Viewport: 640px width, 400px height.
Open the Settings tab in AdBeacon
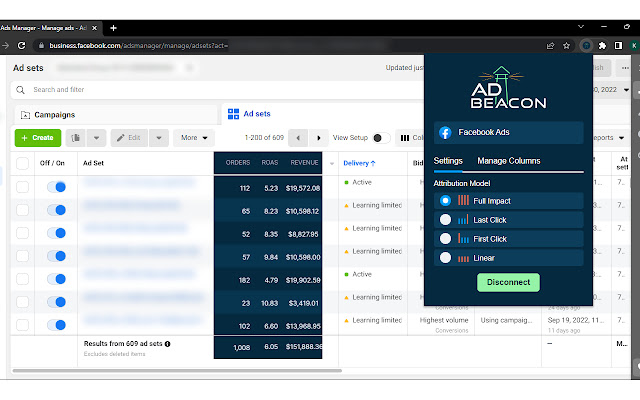click(448, 161)
